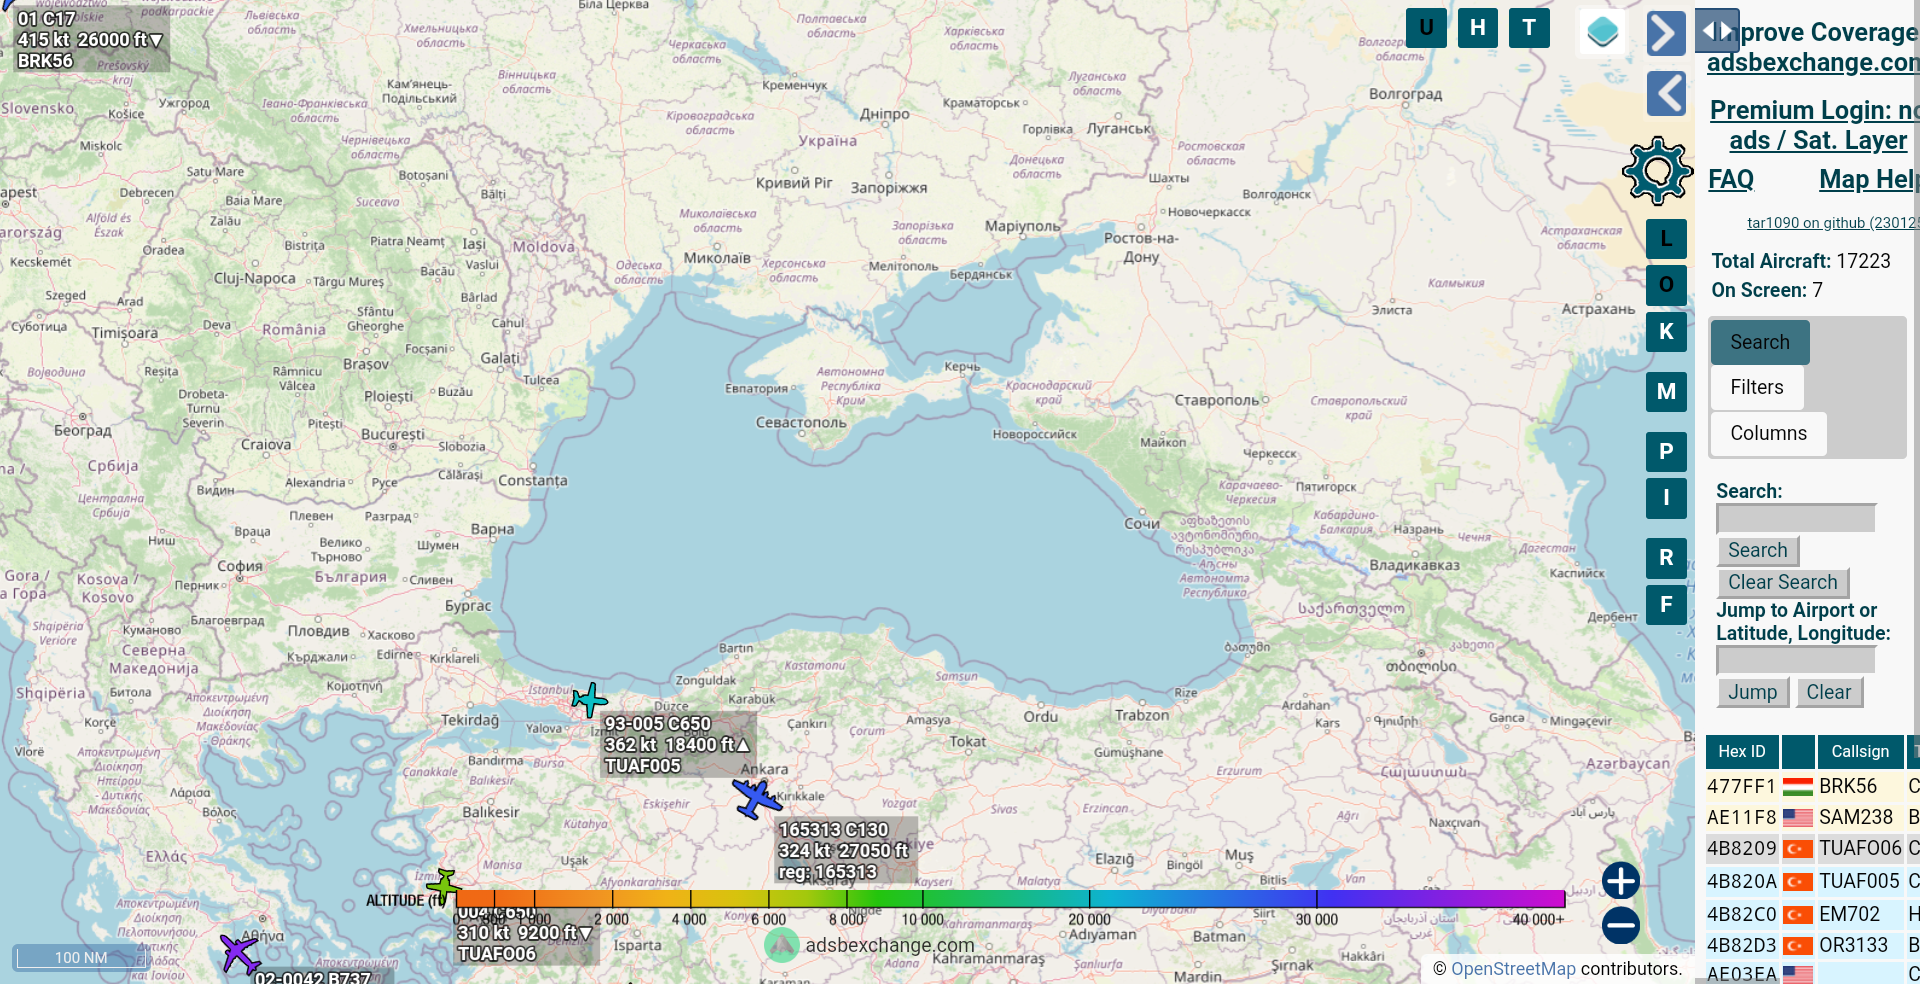Open the map layers selector
The height and width of the screenshot is (984, 1920).
click(1603, 32)
